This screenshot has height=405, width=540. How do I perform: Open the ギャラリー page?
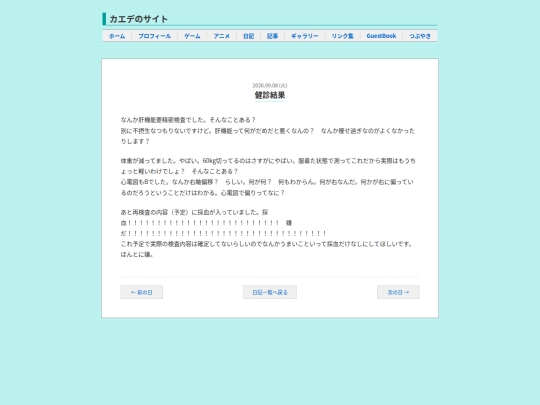[x=305, y=36]
